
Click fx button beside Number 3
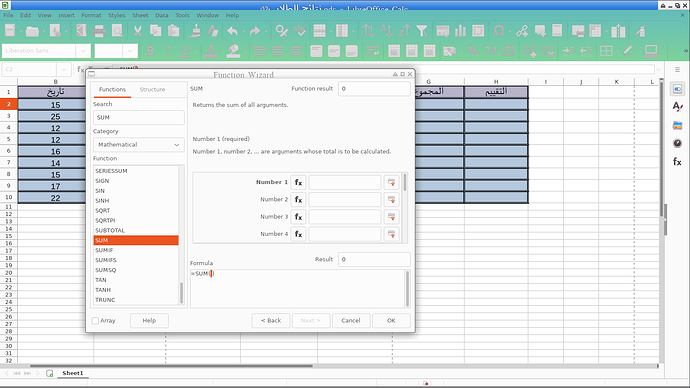pyautogui.click(x=298, y=217)
